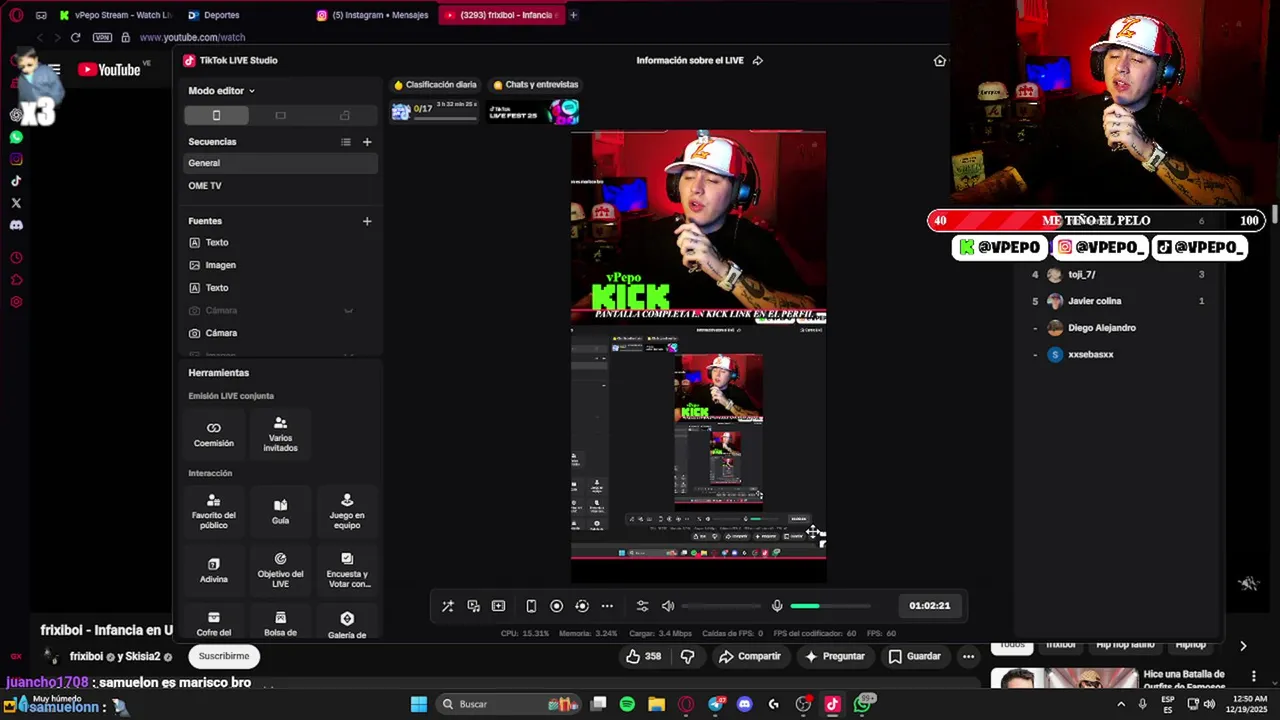Switch to the Instagram Mensajes browser tab
This screenshot has width=1280, height=720.
click(373, 15)
